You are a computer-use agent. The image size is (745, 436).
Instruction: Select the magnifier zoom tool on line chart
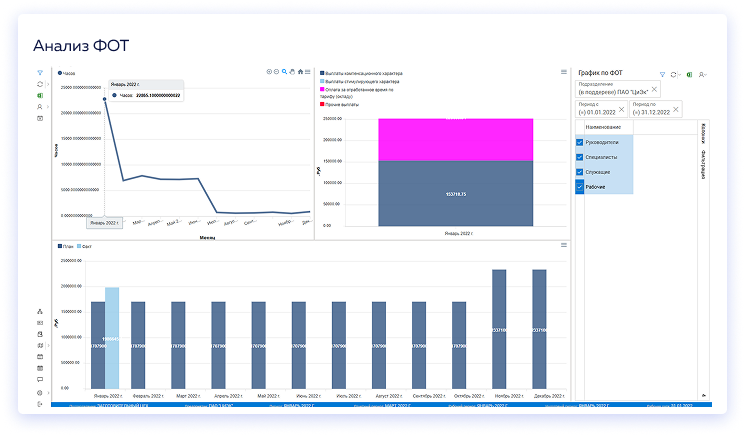(285, 72)
